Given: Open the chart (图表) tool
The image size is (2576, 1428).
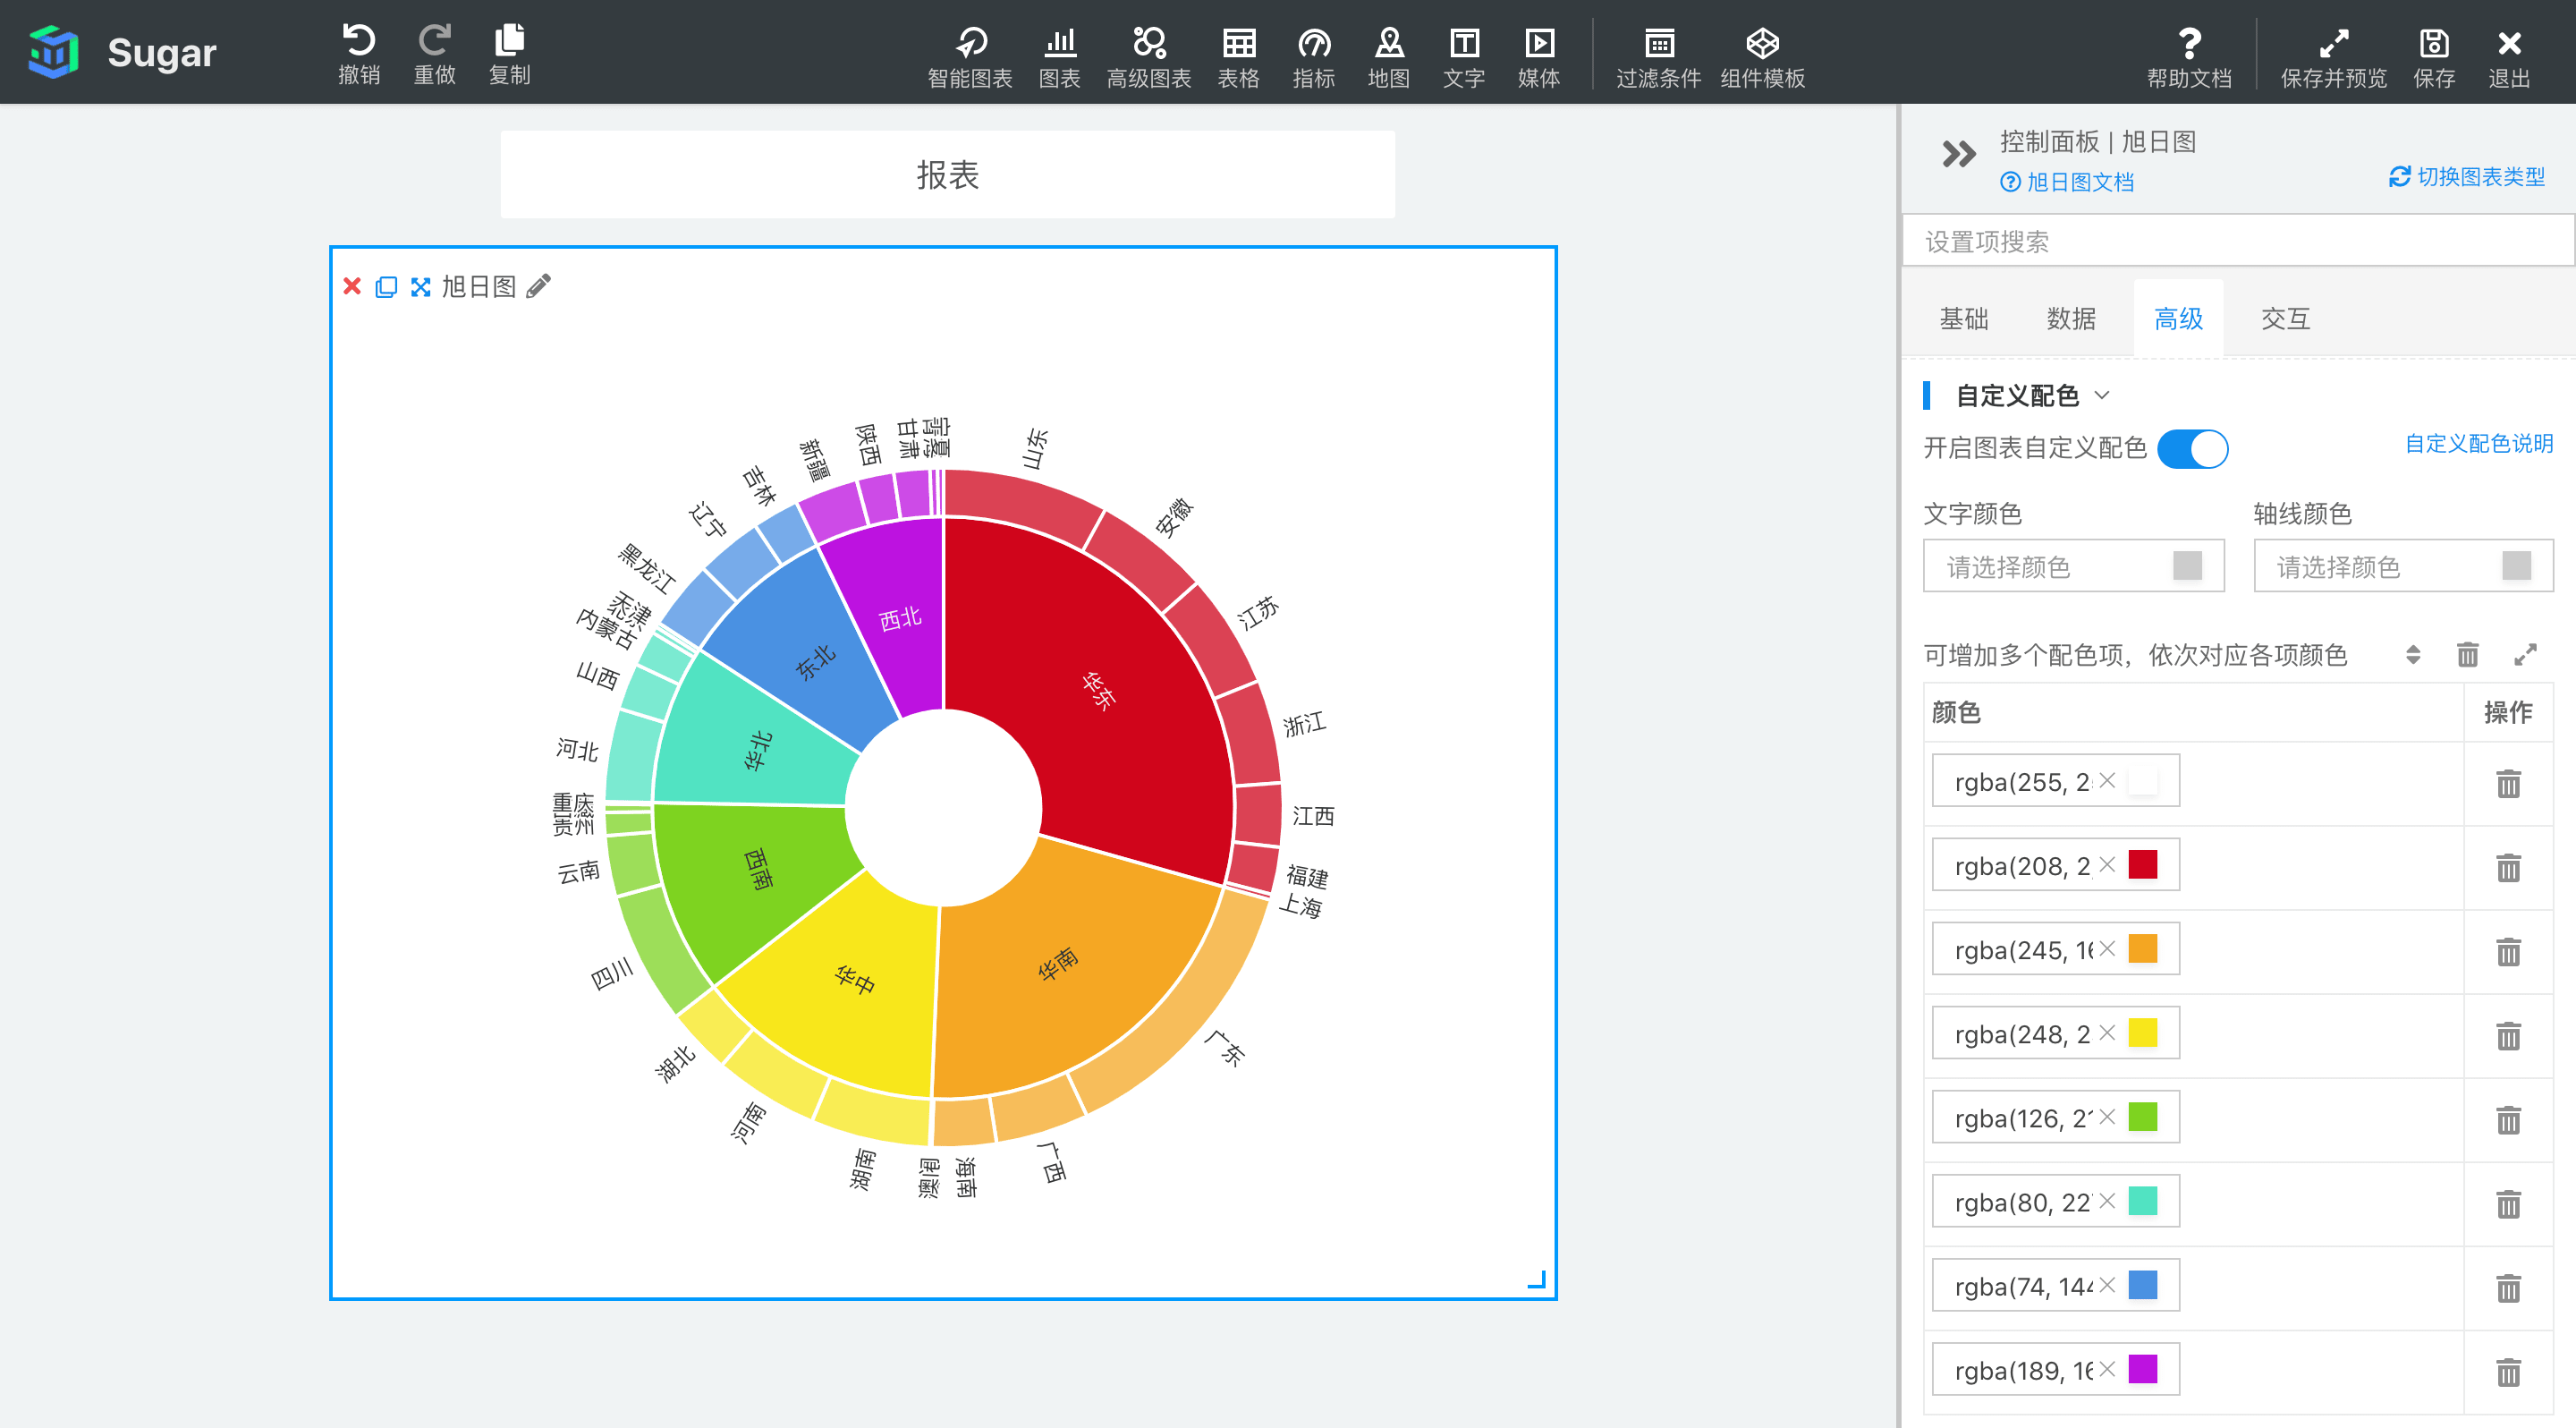Looking at the screenshot, I should [x=1060, y=57].
